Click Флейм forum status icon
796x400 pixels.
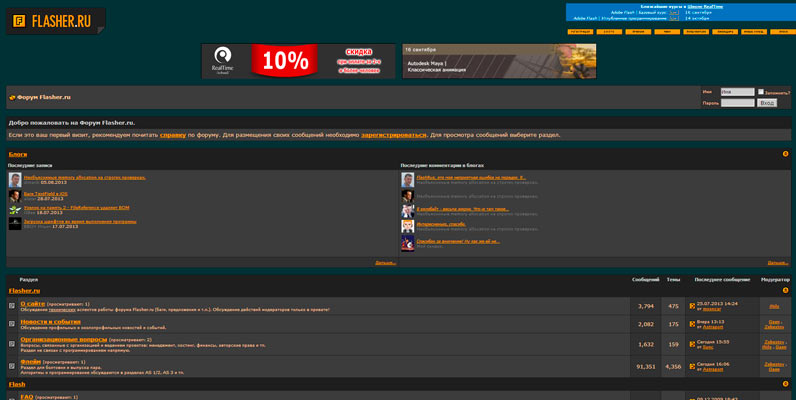coord(12,365)
